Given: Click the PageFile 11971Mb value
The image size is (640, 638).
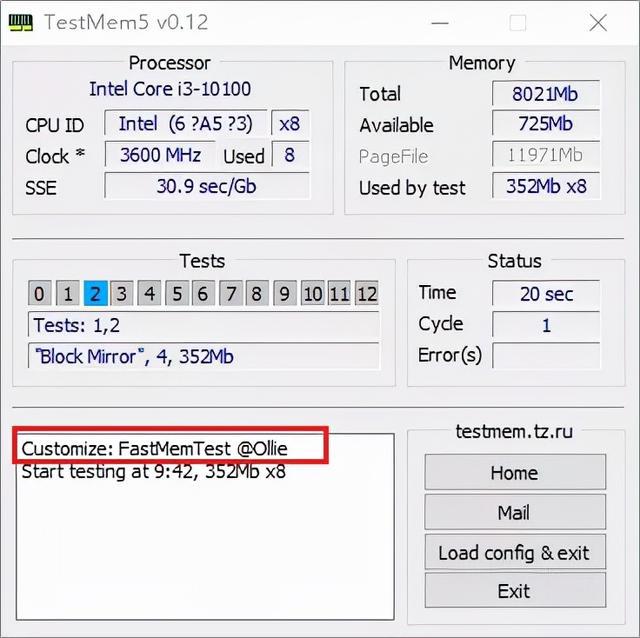Looking at the screenshot, I should (x=546, y=154).
